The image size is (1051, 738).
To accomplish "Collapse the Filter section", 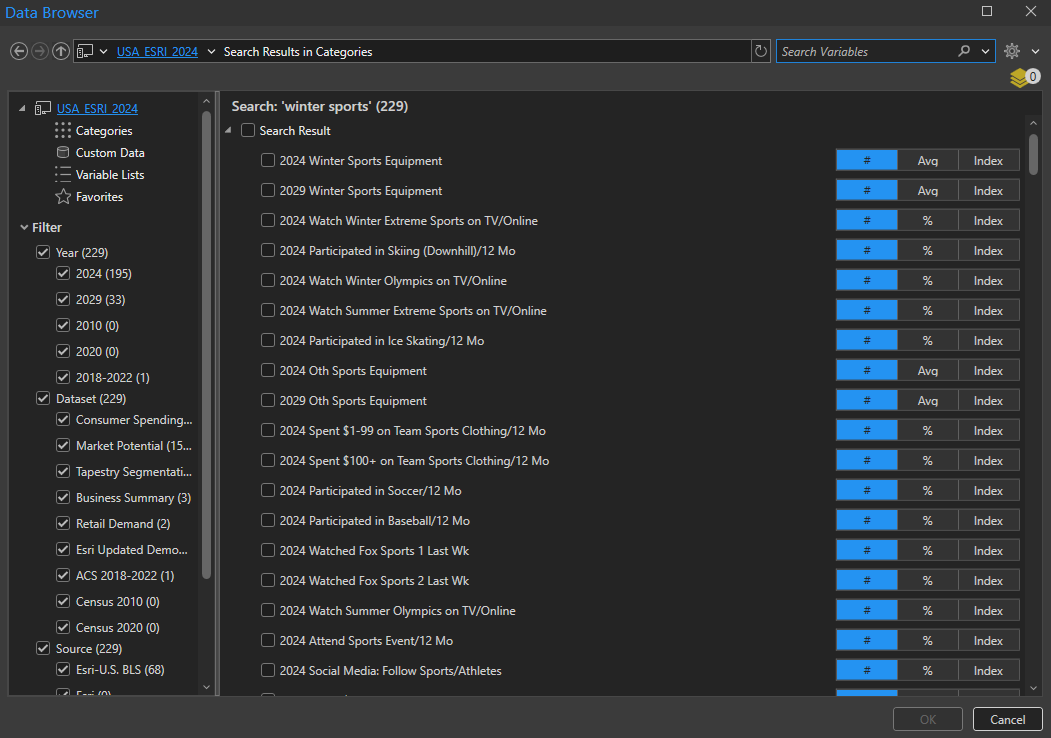I will (x=23, y=227).
